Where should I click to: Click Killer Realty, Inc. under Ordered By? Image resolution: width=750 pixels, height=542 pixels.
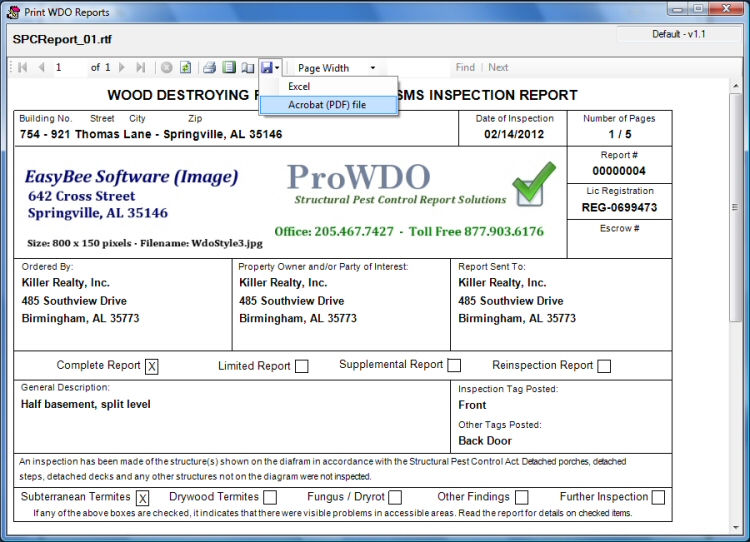pyautogui.click(x=66, y=283)
